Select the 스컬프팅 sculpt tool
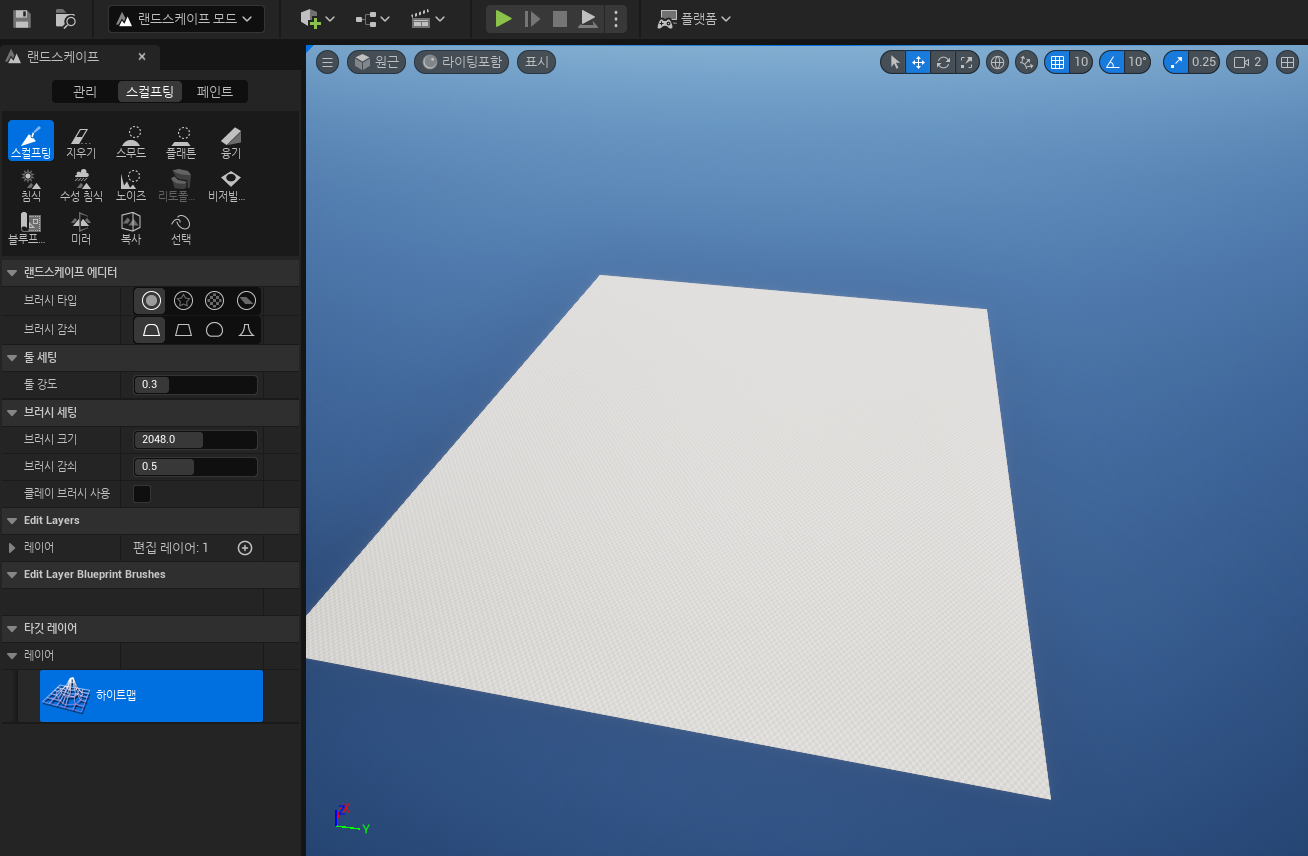Screen dimensions: 1308x856 point(31,141)
